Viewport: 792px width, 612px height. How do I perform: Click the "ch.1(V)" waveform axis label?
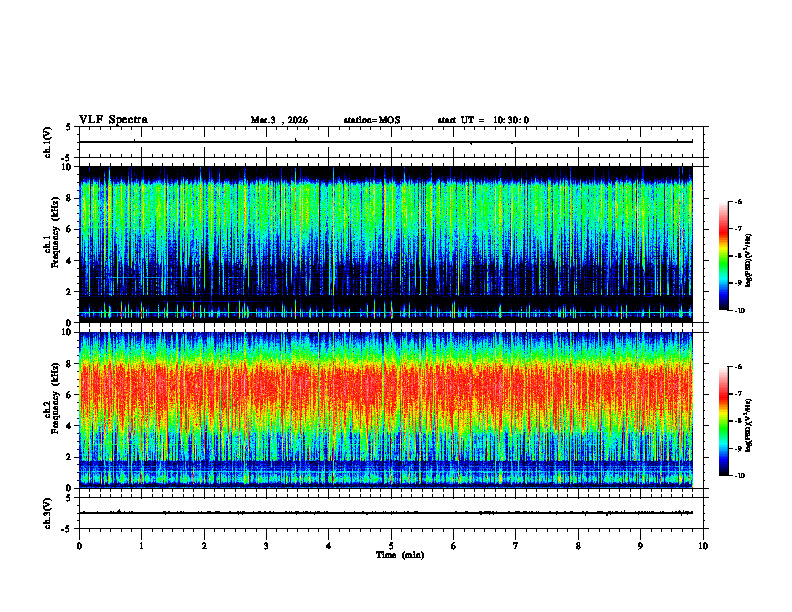pyautogui.click(x=48, y=142)
